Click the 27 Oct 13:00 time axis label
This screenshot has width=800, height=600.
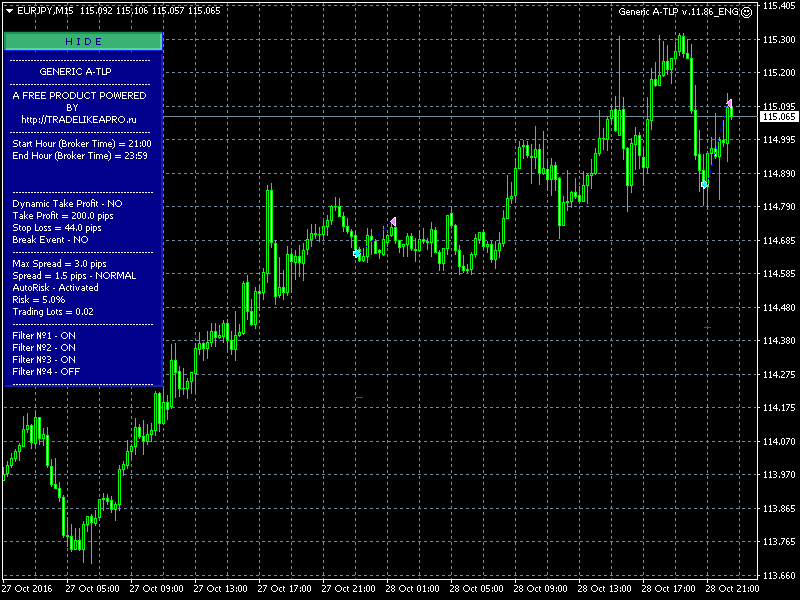tap(220, 589)
